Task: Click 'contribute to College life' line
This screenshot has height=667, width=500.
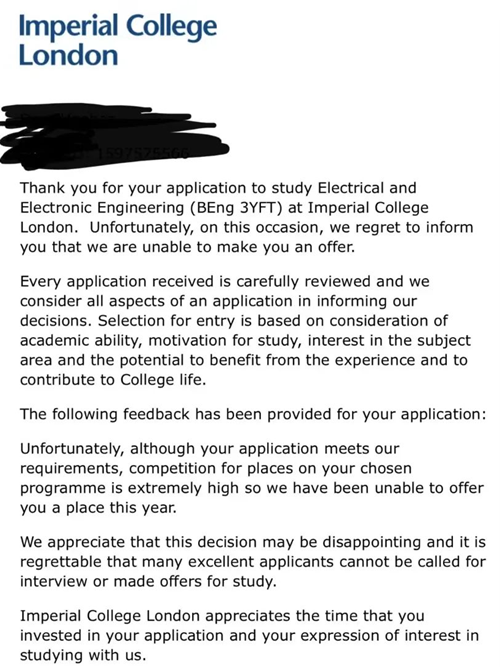Action: pos(113,380)
